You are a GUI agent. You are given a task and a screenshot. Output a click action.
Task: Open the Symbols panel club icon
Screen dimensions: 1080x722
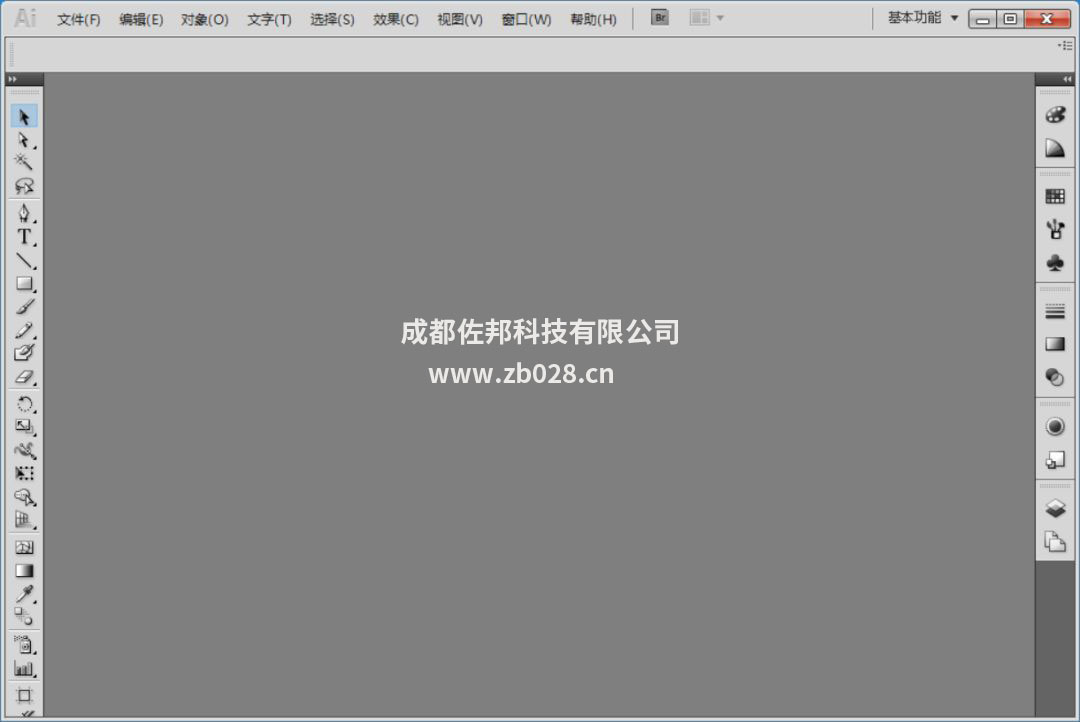pos(1055,262)
